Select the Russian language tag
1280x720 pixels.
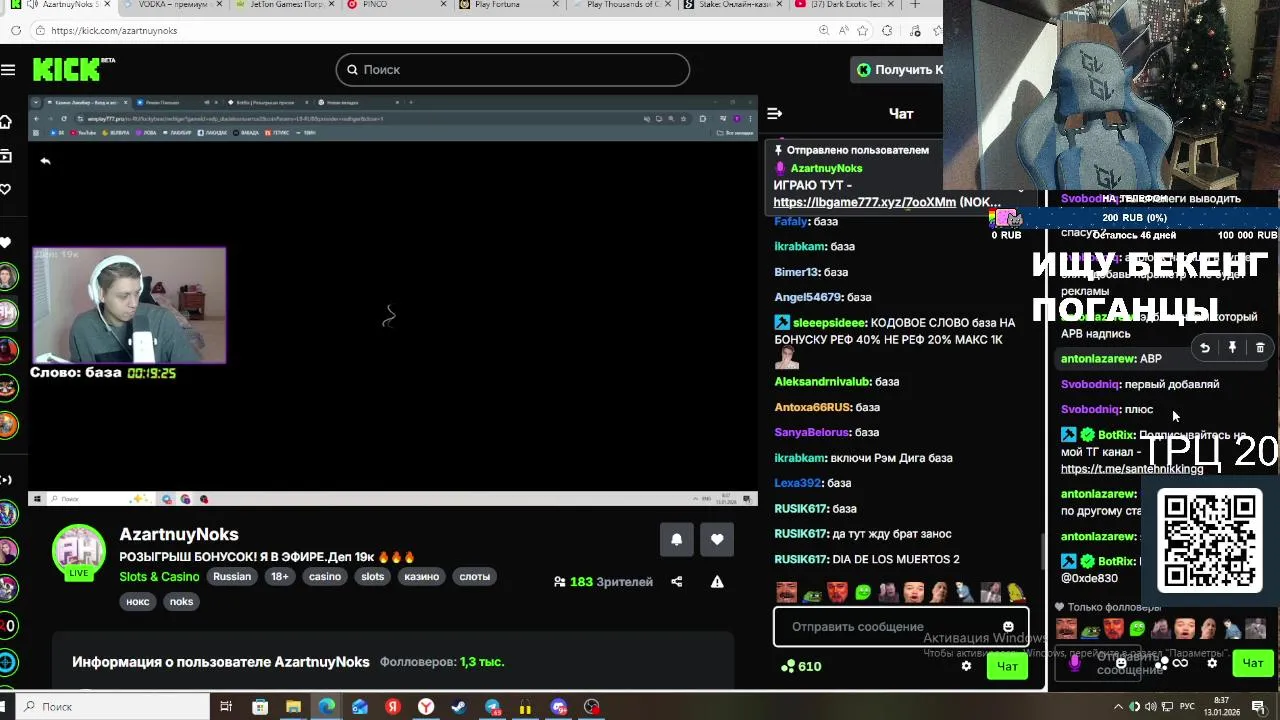pyautogui.click(x=232, y=577)
